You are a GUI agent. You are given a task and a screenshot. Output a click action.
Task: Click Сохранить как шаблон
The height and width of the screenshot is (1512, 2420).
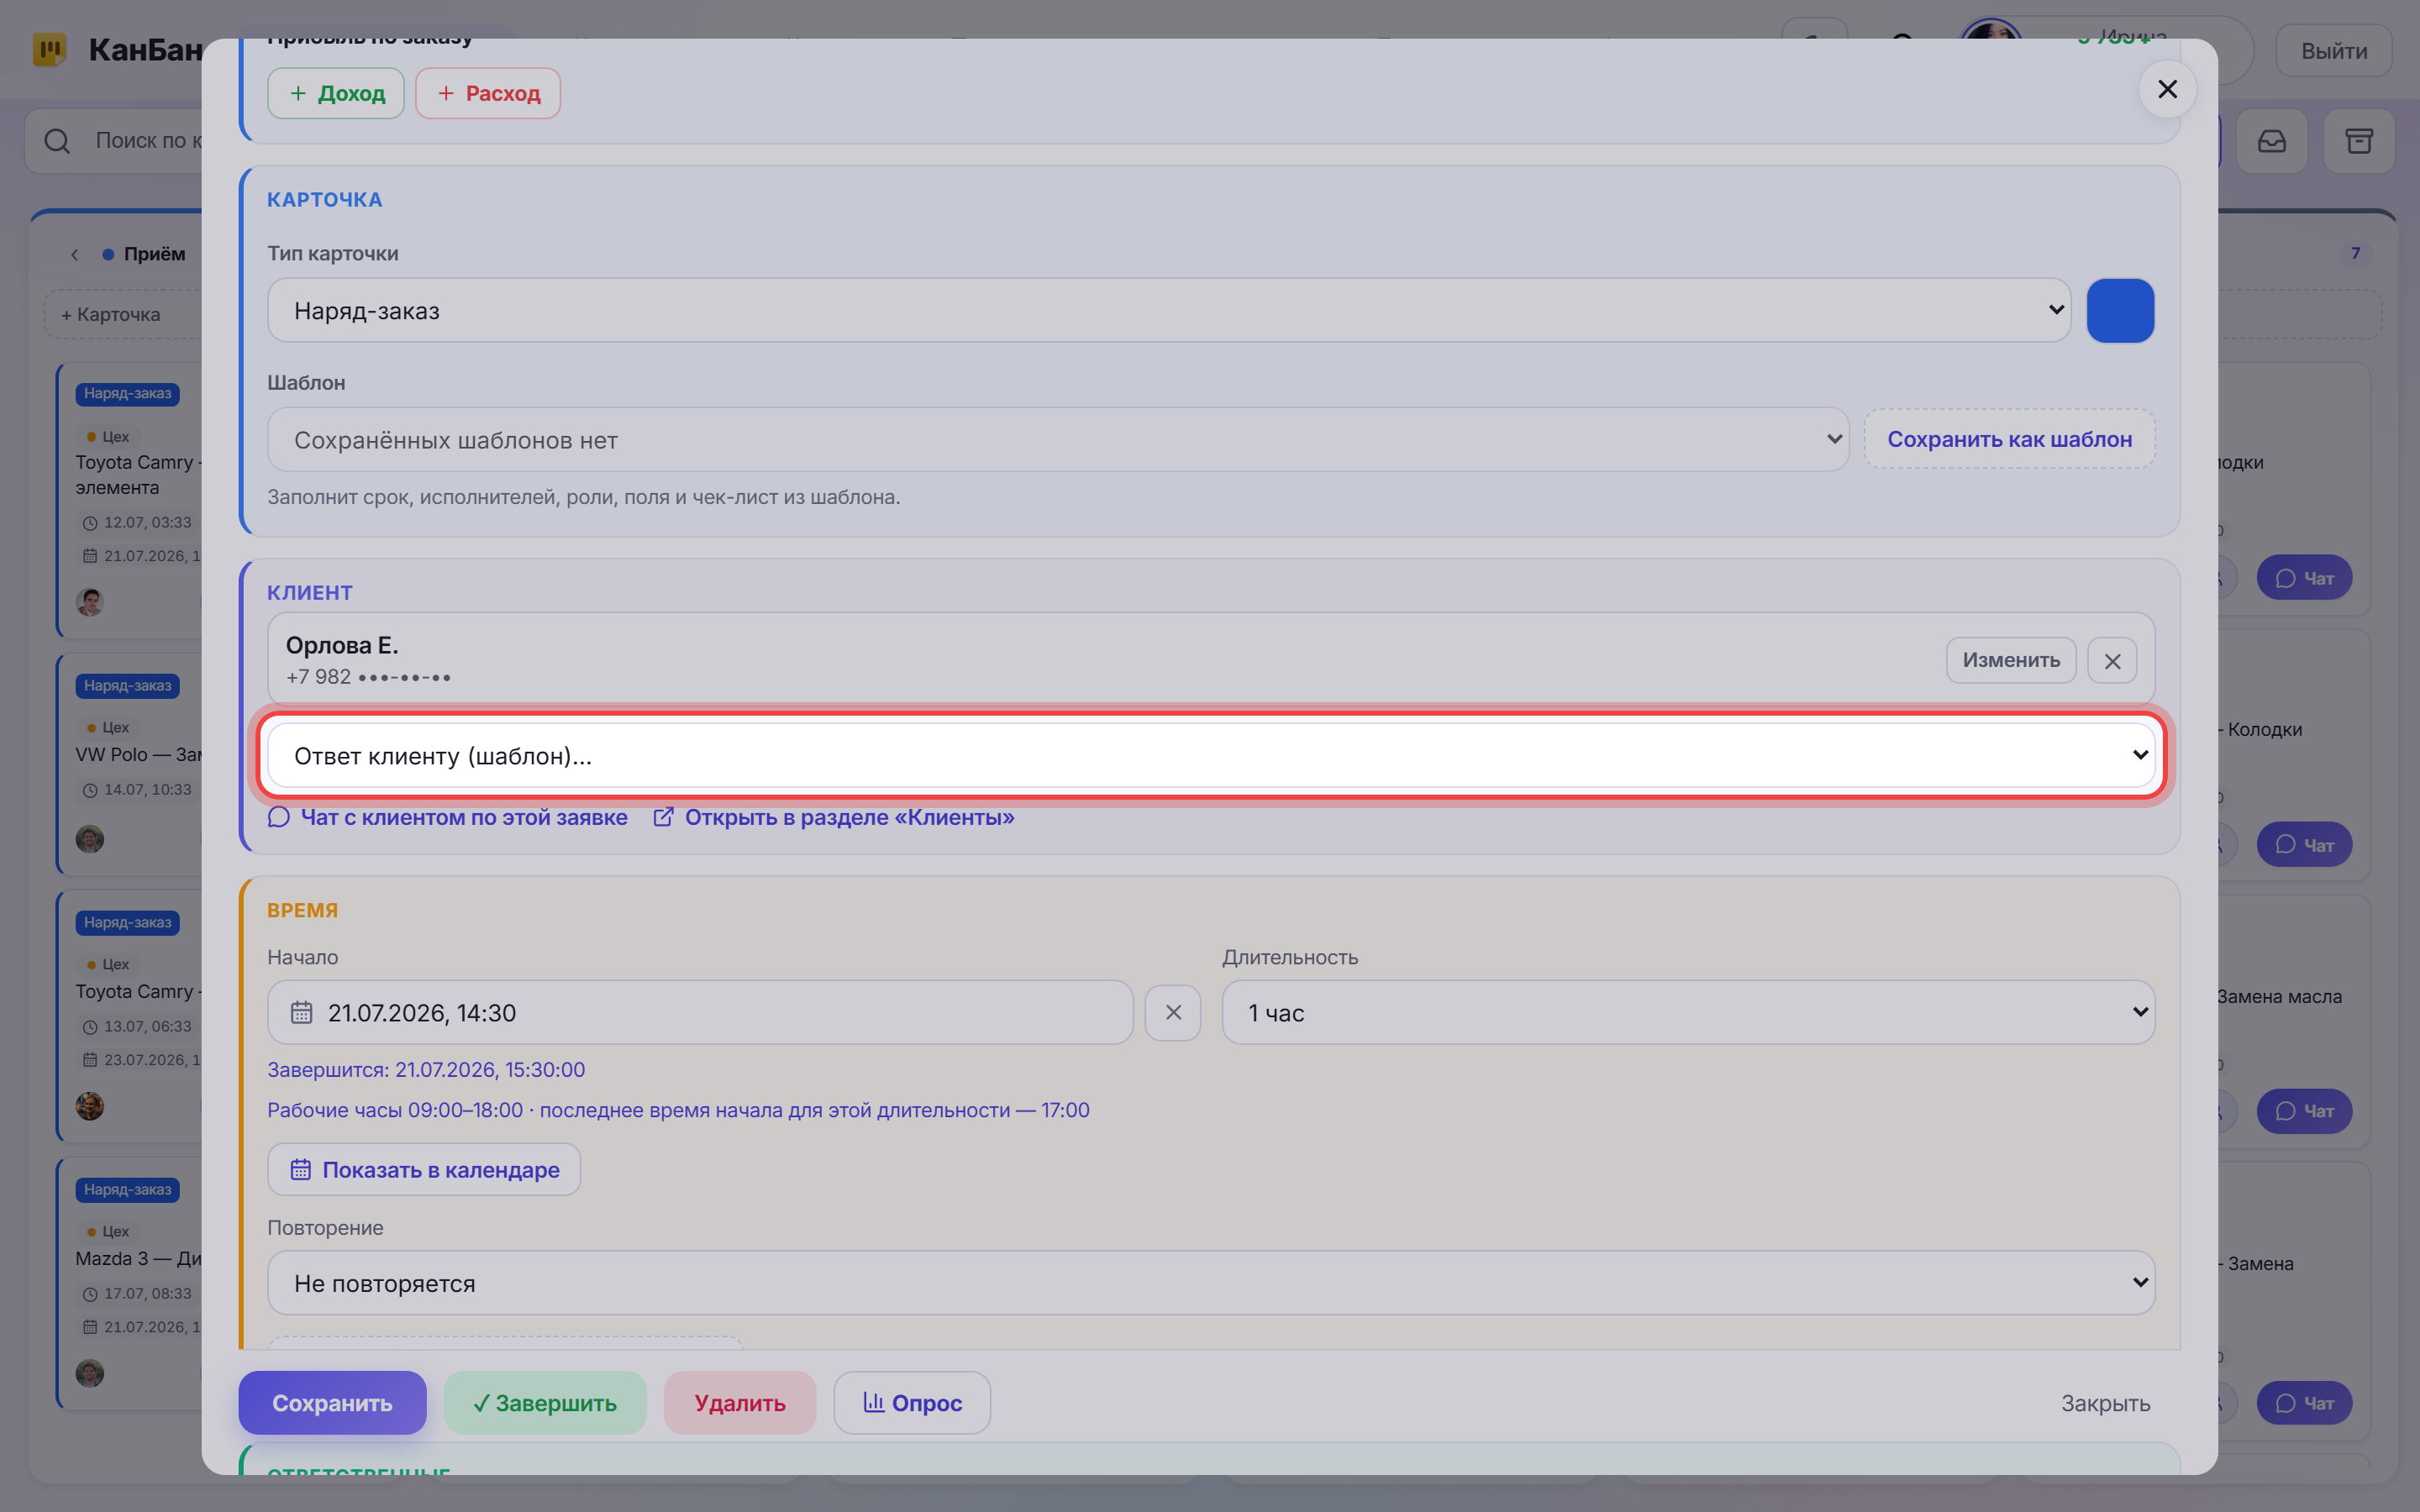(x=2009, y=439)
